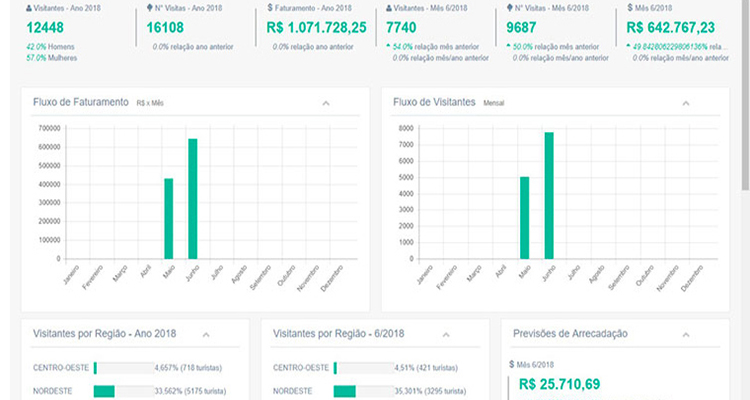Click the 16108 visits total value
This screenshot has width=750, height=400.
tap(165, 27)
